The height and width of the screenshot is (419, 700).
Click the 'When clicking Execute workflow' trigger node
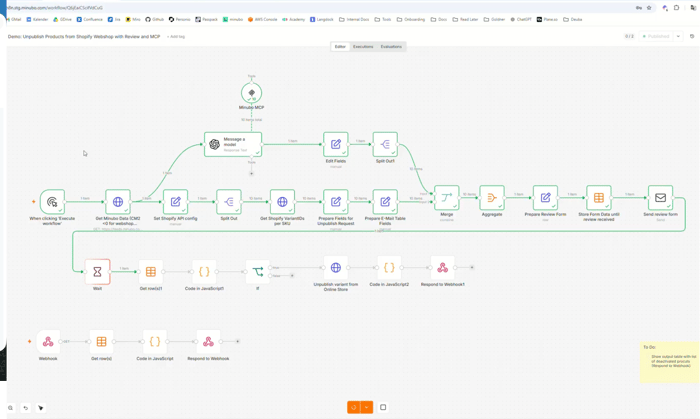(x=52, y=202)
